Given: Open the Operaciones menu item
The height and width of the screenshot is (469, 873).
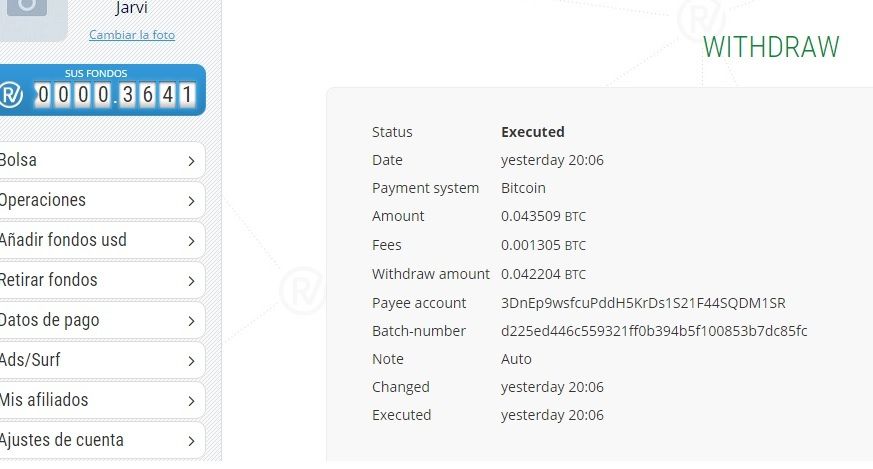Looking at the screenshot, I should pos(102,201).
